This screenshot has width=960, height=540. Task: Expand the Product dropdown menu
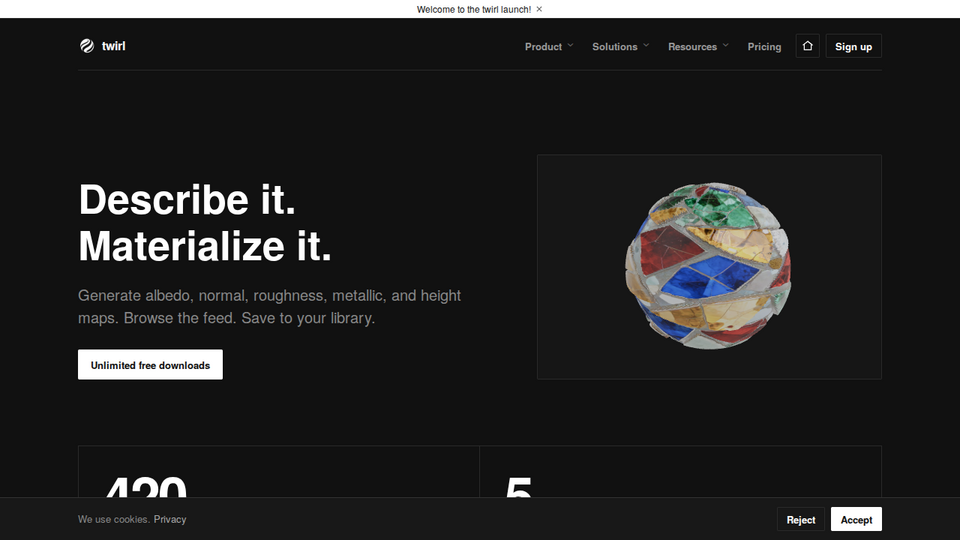click(x=549, y=47)
